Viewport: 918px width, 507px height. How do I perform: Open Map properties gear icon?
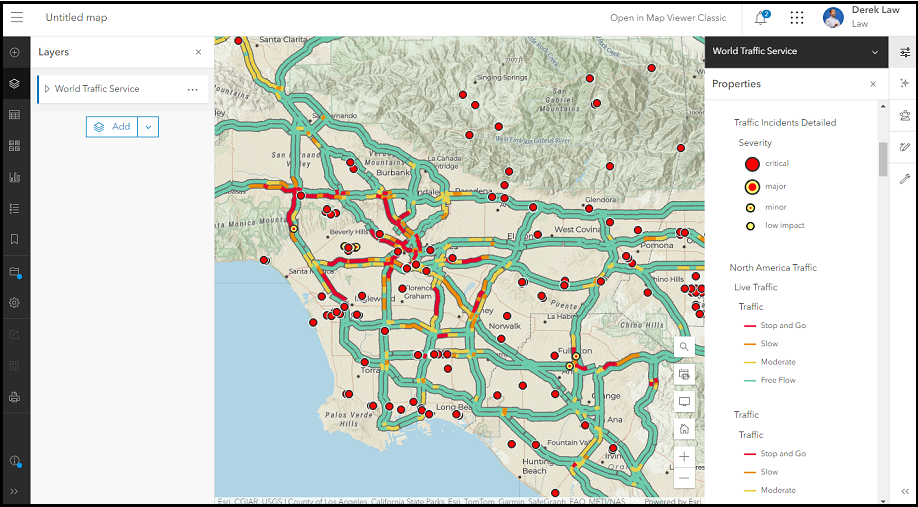click(15, 303)
